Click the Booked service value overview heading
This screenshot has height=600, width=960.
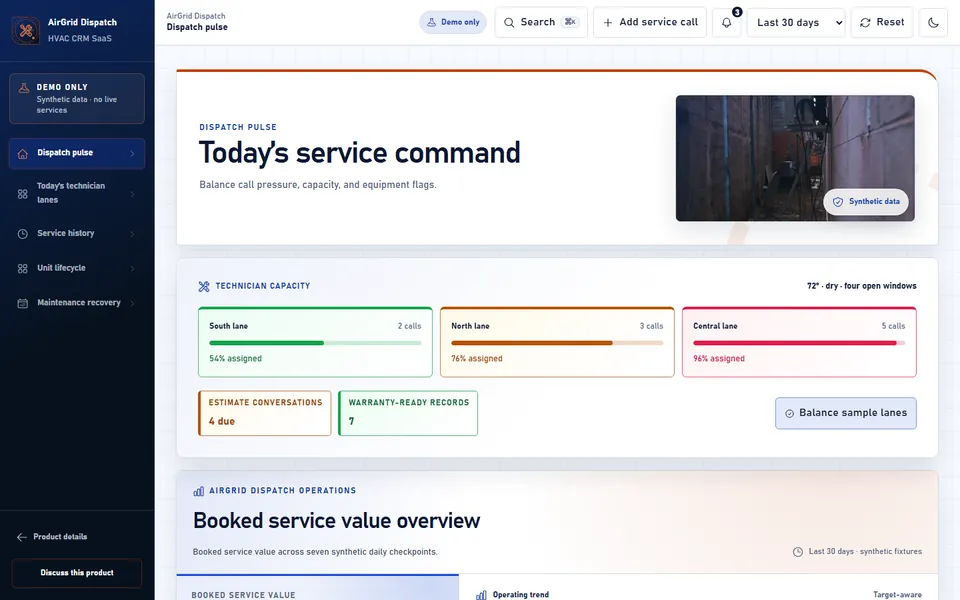pos(336,521)
